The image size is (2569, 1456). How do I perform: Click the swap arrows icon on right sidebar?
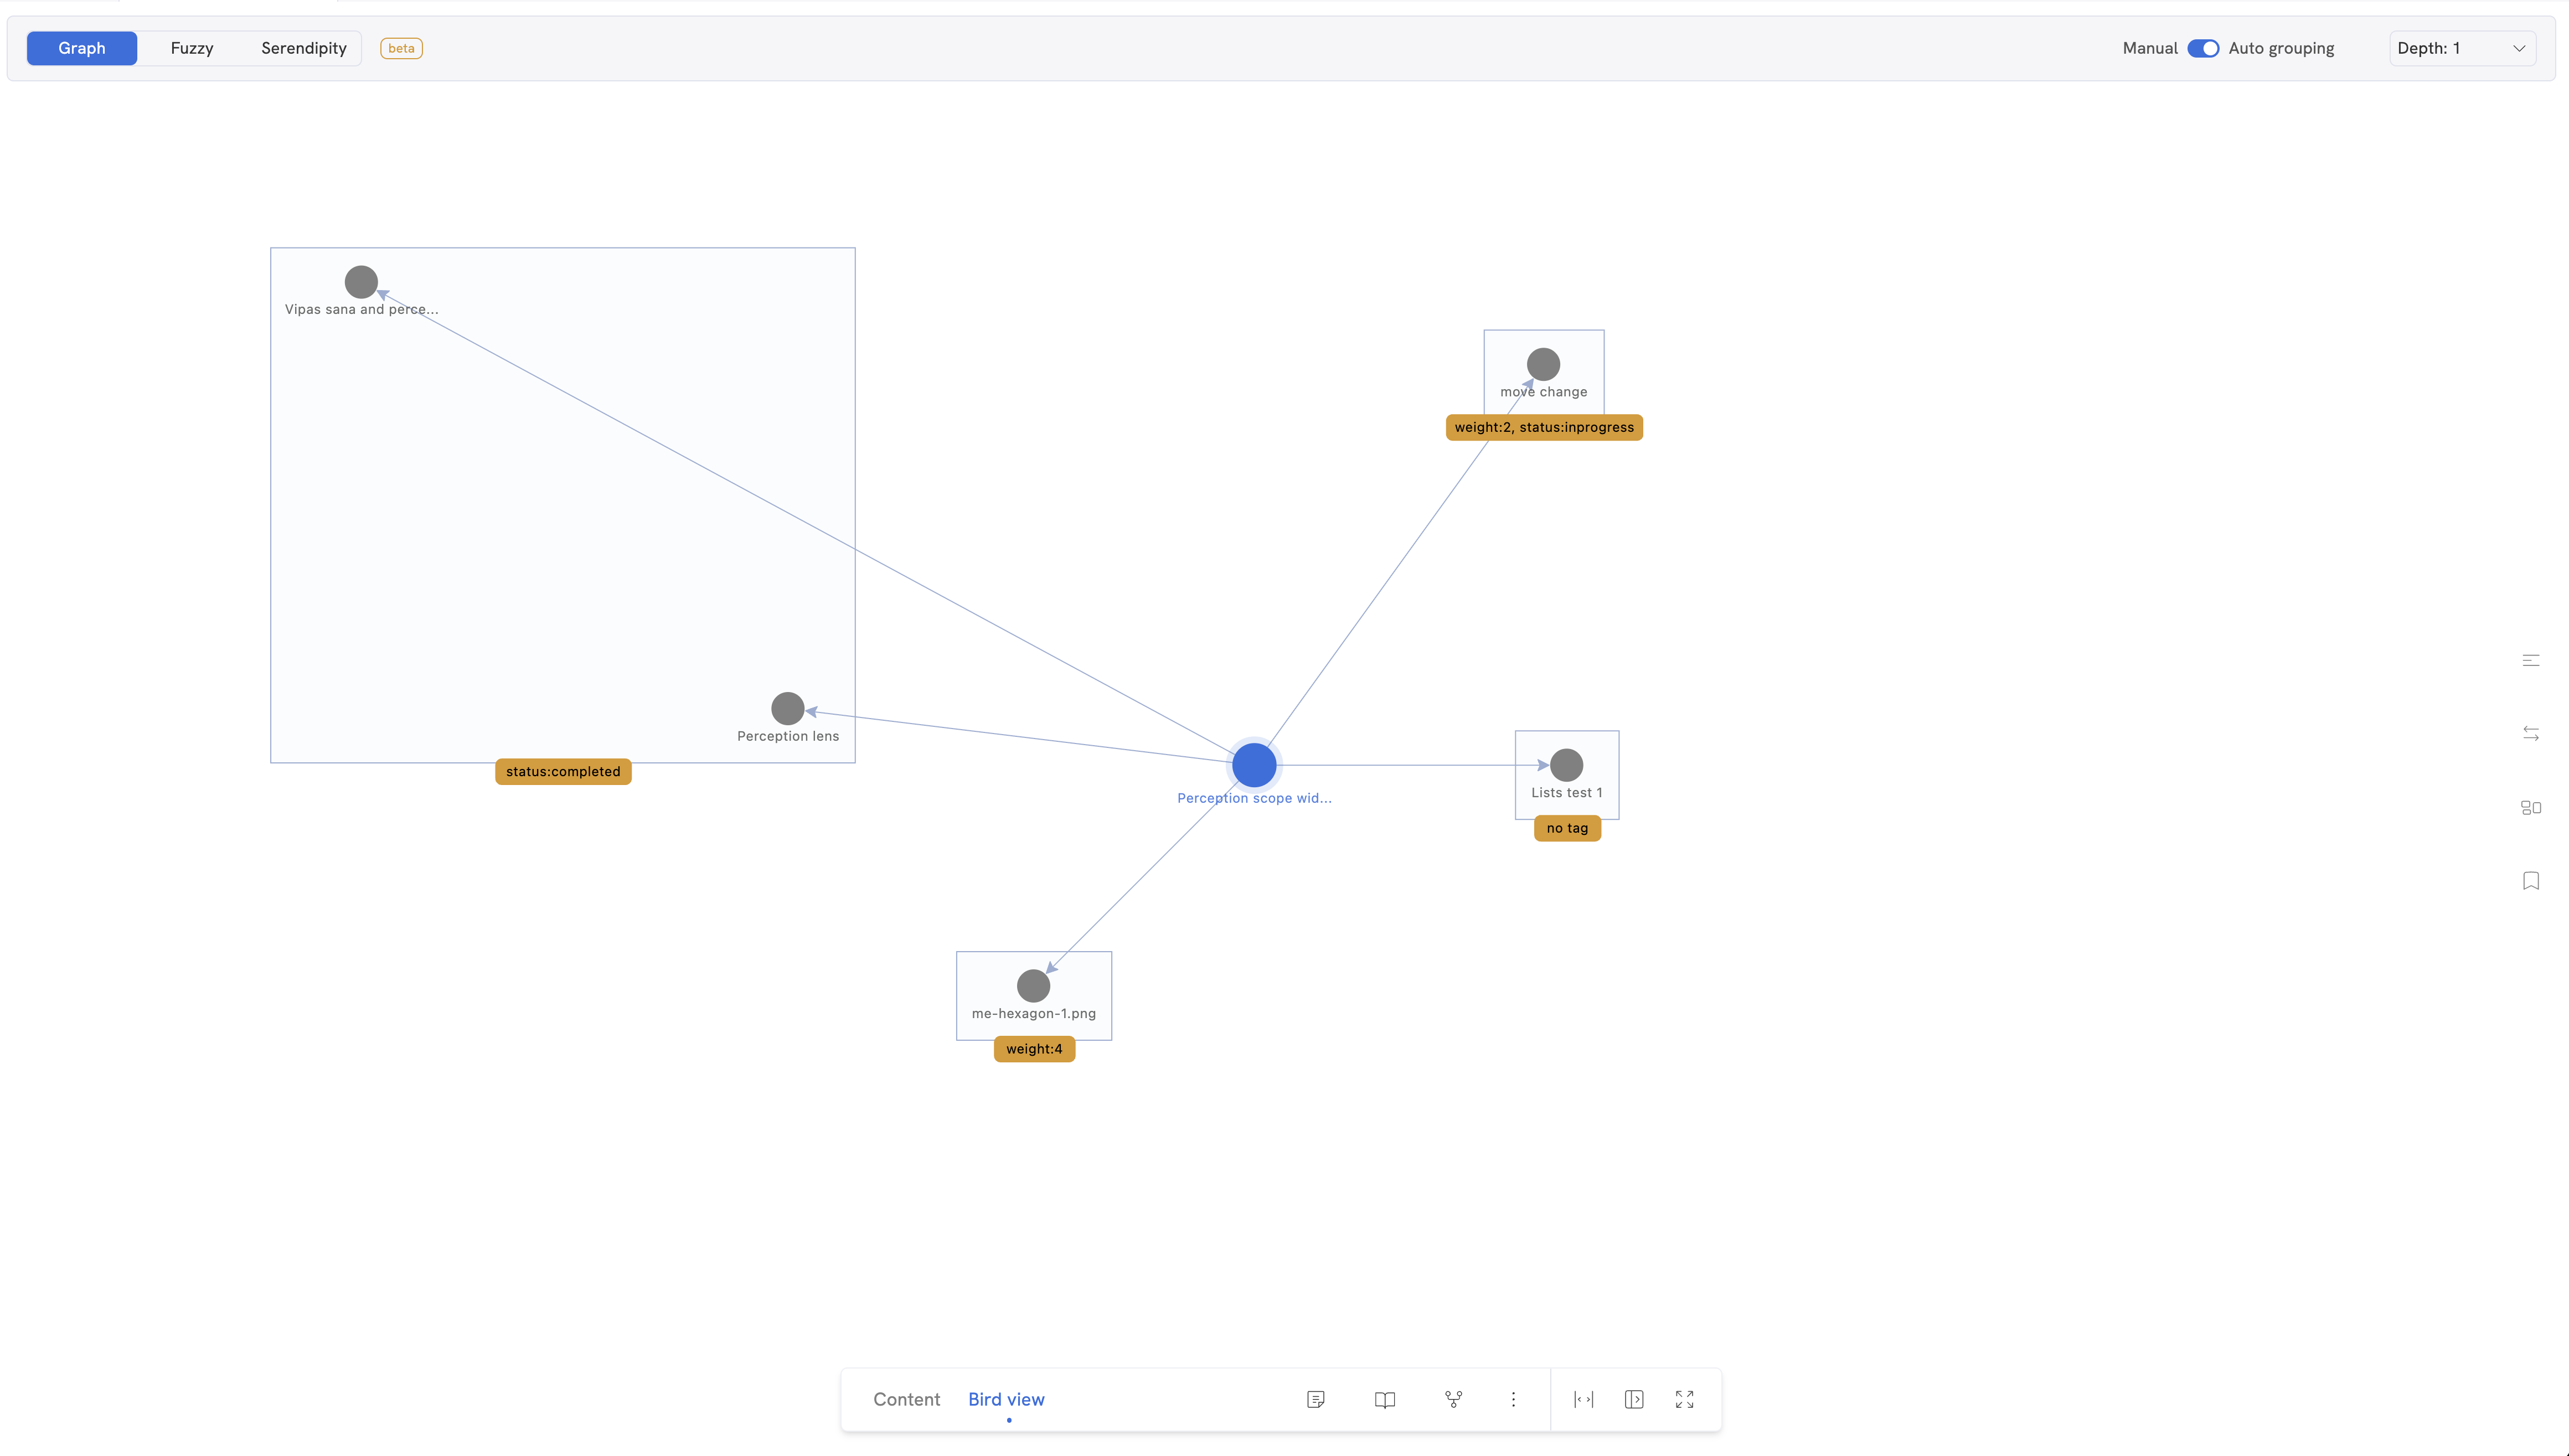pos(2530,734)
